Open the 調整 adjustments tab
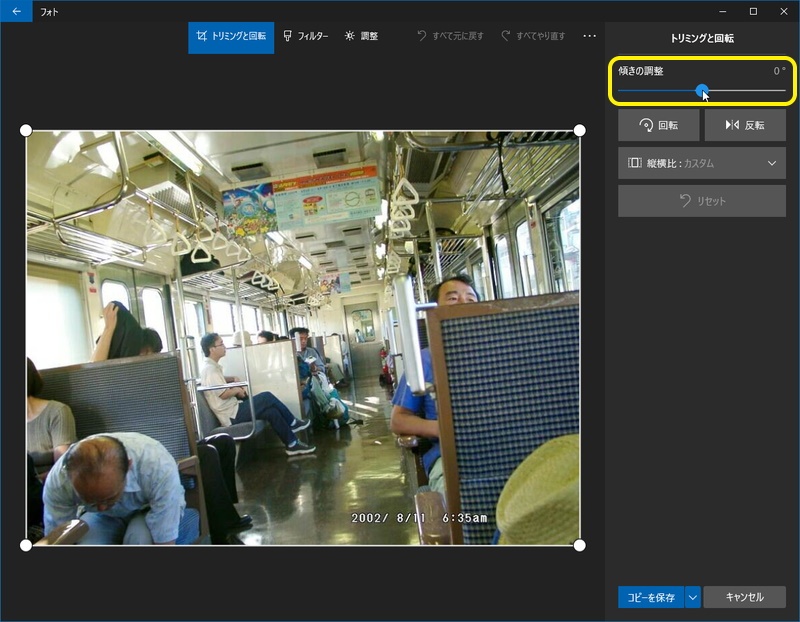Viewport: 800px width, 622px height. pos(361,37)
